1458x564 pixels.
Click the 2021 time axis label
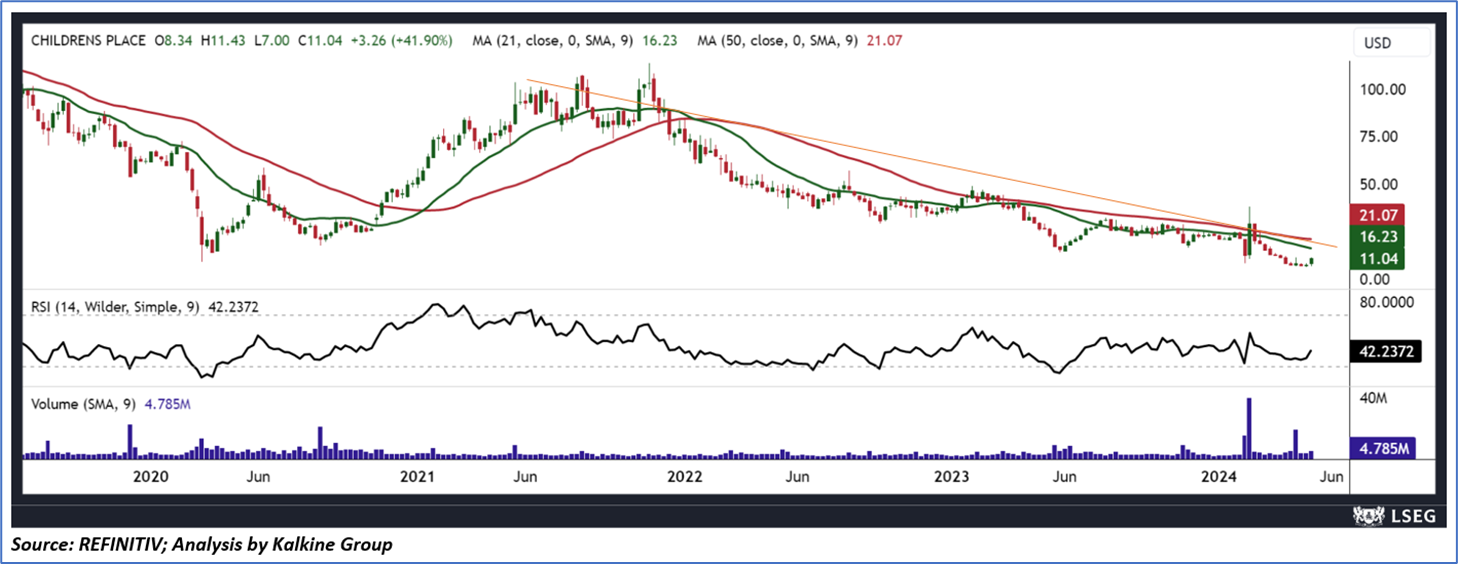[417, 477]
